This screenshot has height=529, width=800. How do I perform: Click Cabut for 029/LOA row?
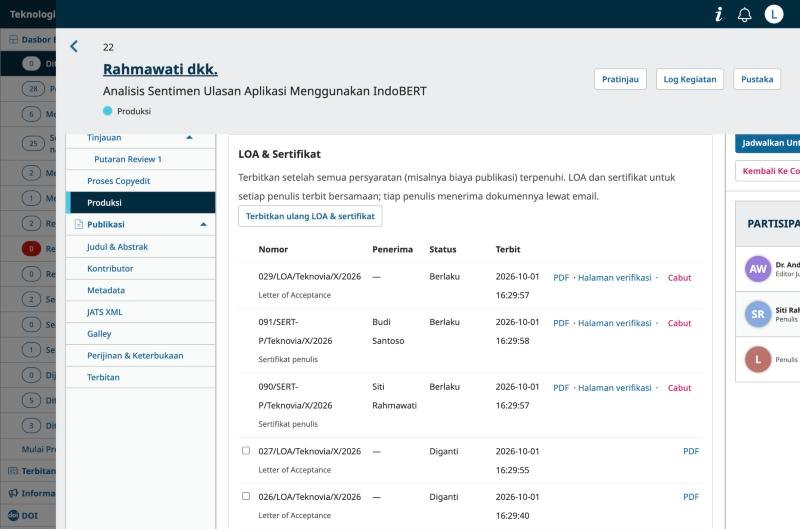[679, 278]
